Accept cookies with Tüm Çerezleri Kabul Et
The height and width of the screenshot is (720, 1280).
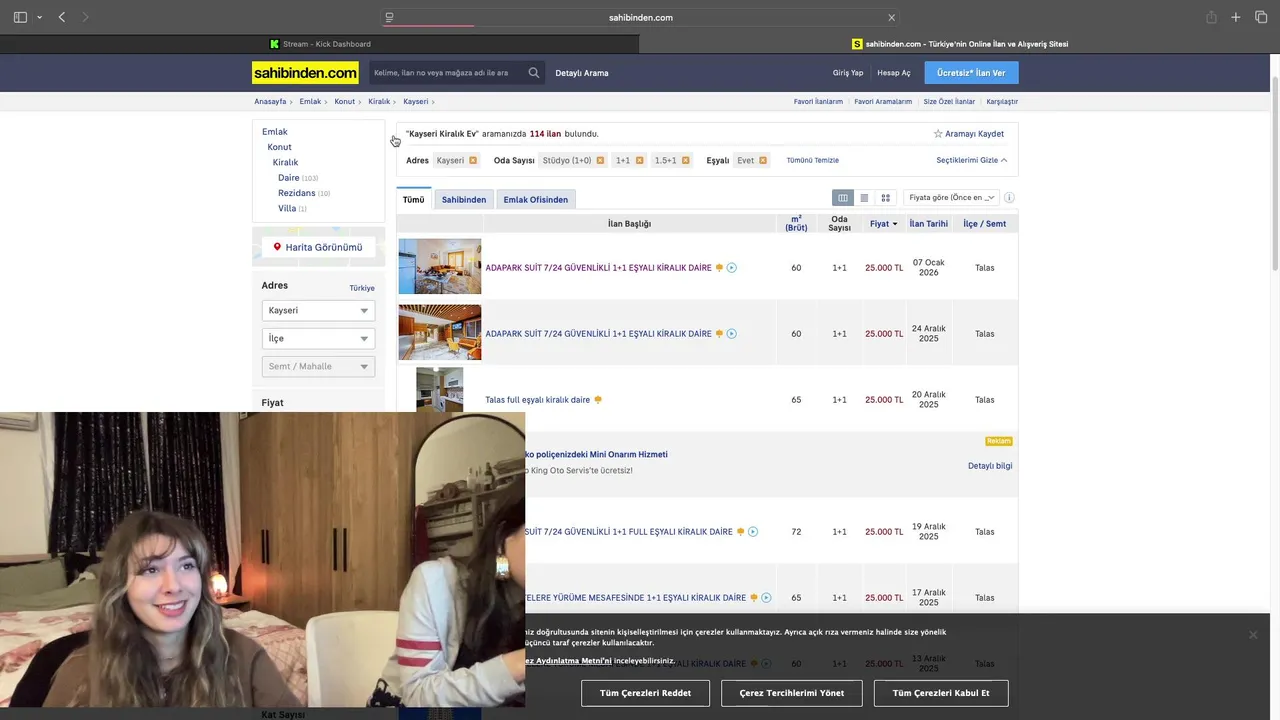pyautogui.click(x=941, y=693)
